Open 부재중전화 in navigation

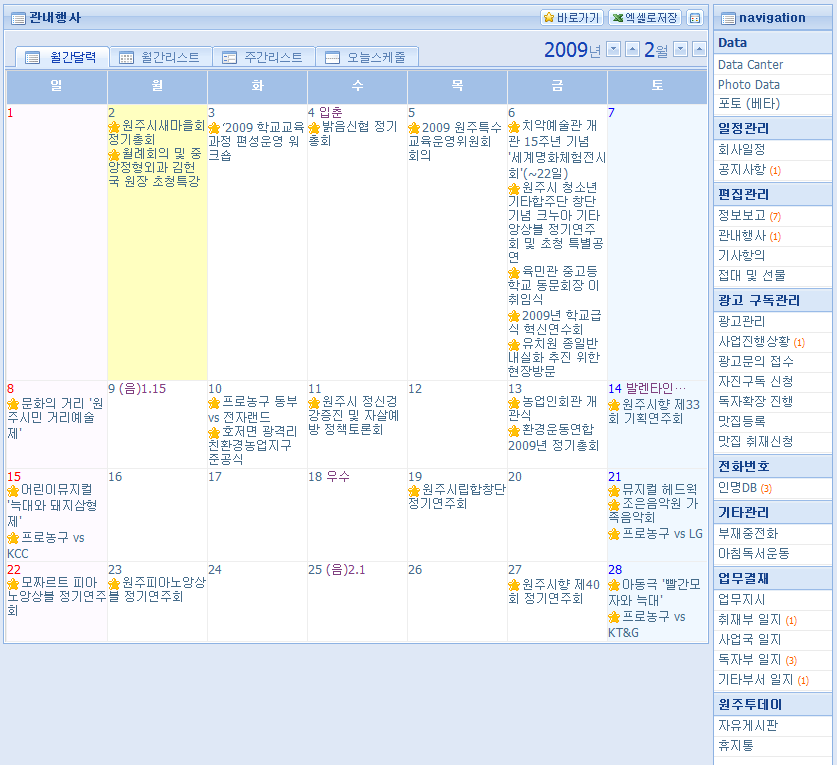[x=748, y=534]
